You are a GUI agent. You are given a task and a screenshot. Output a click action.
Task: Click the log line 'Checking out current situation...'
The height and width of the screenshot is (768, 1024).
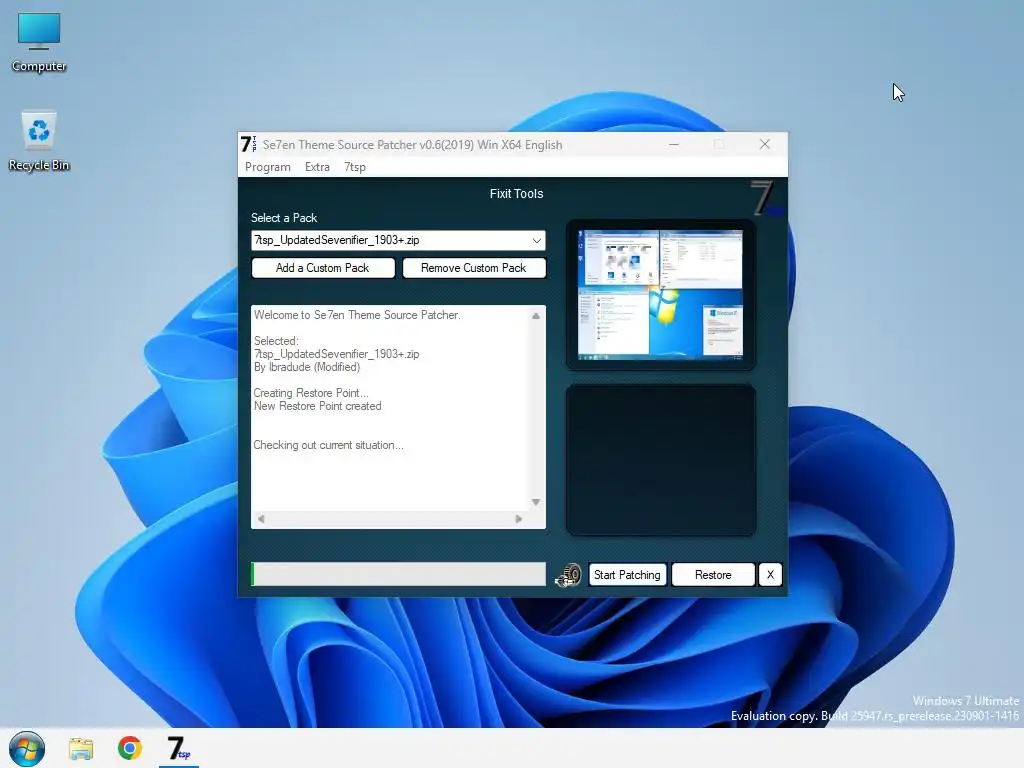point(328,445)
